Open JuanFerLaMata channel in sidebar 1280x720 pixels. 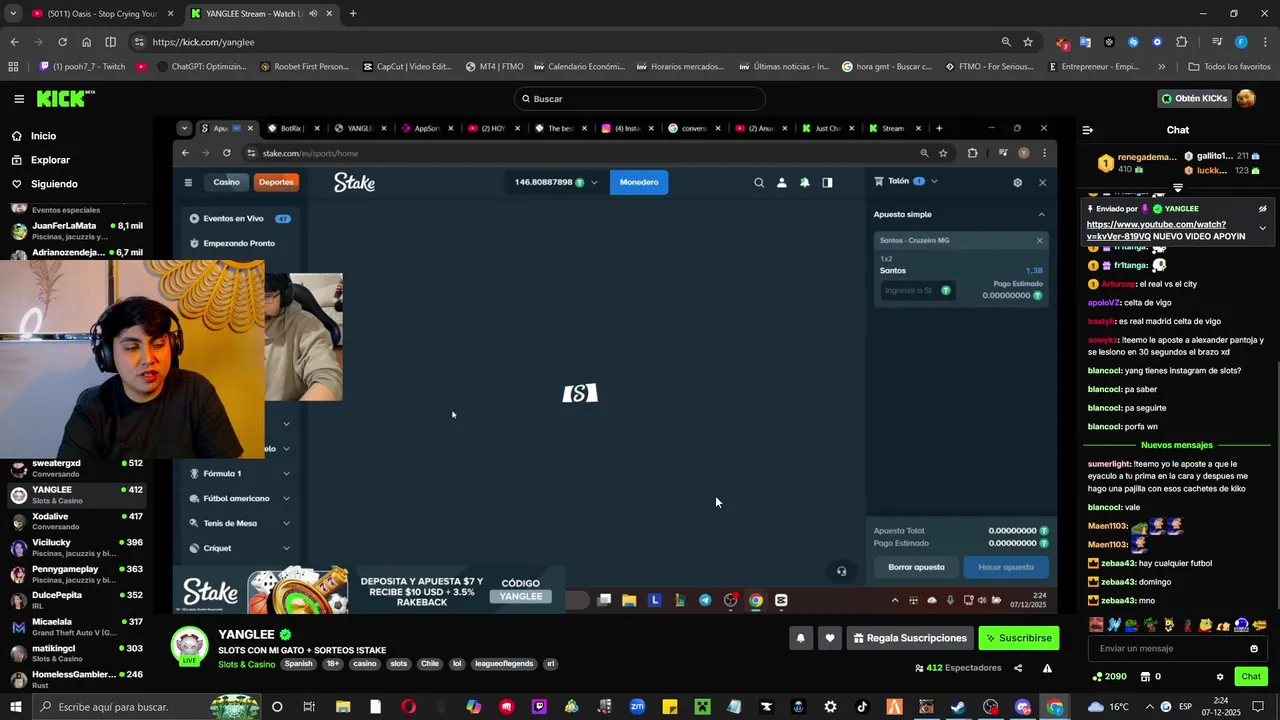tap(75, 231)
